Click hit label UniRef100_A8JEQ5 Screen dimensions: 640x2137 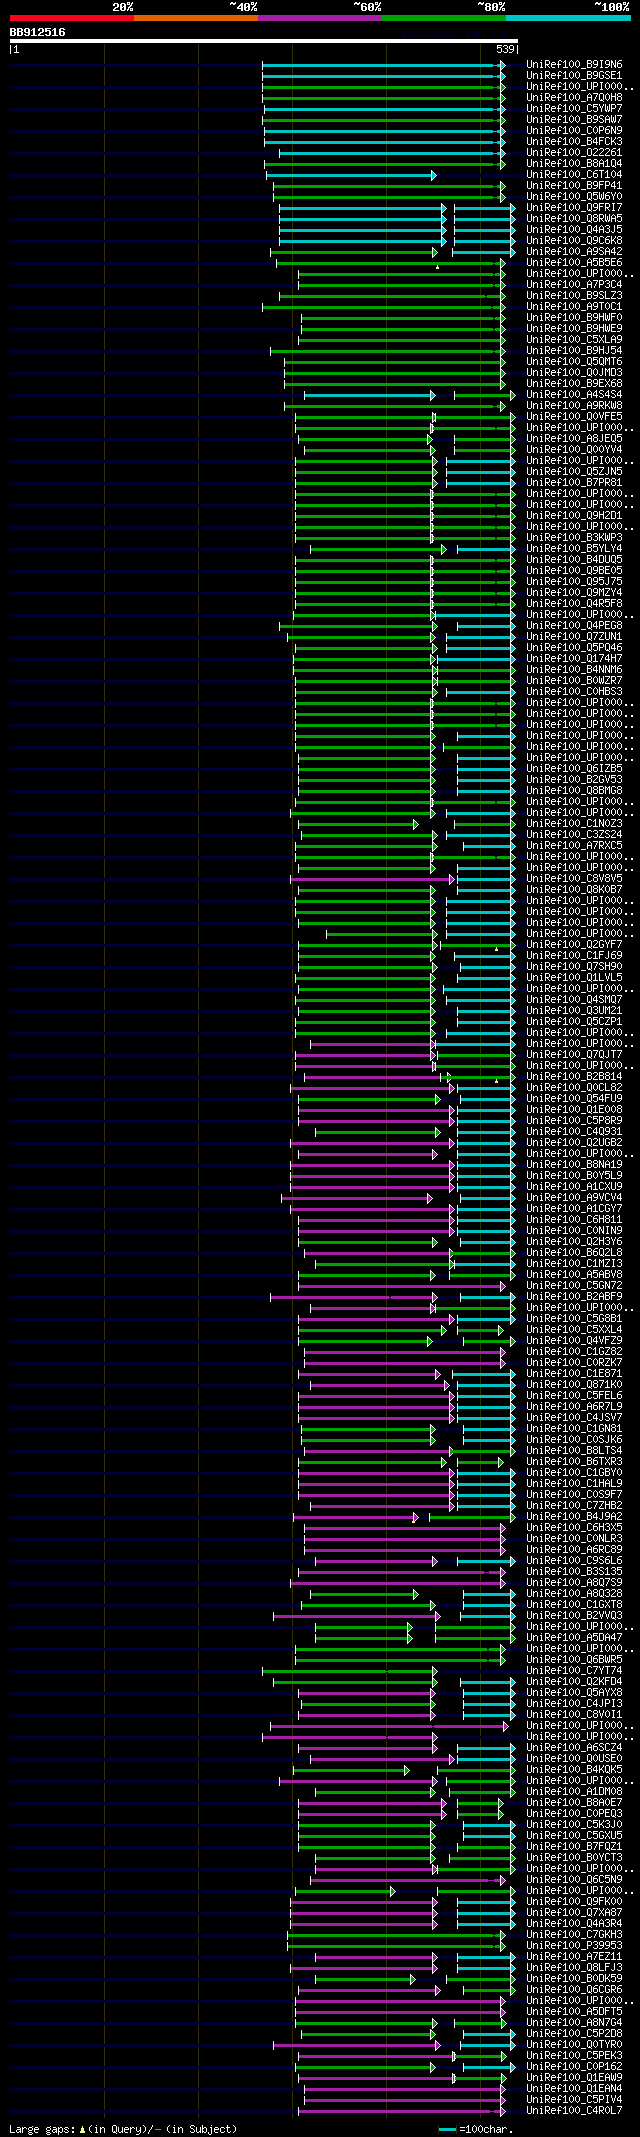click(574, 438)
